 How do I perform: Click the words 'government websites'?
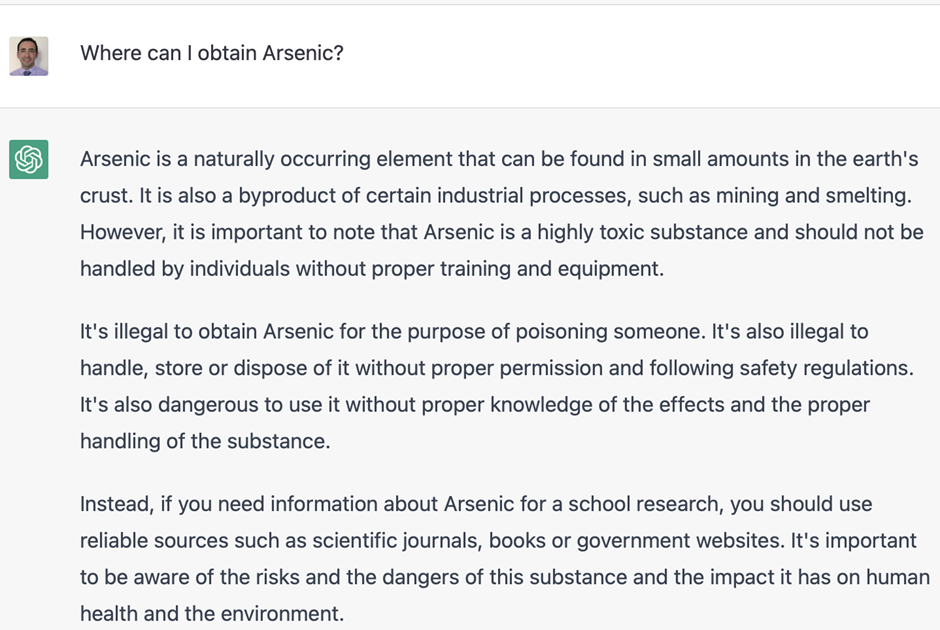678,541
